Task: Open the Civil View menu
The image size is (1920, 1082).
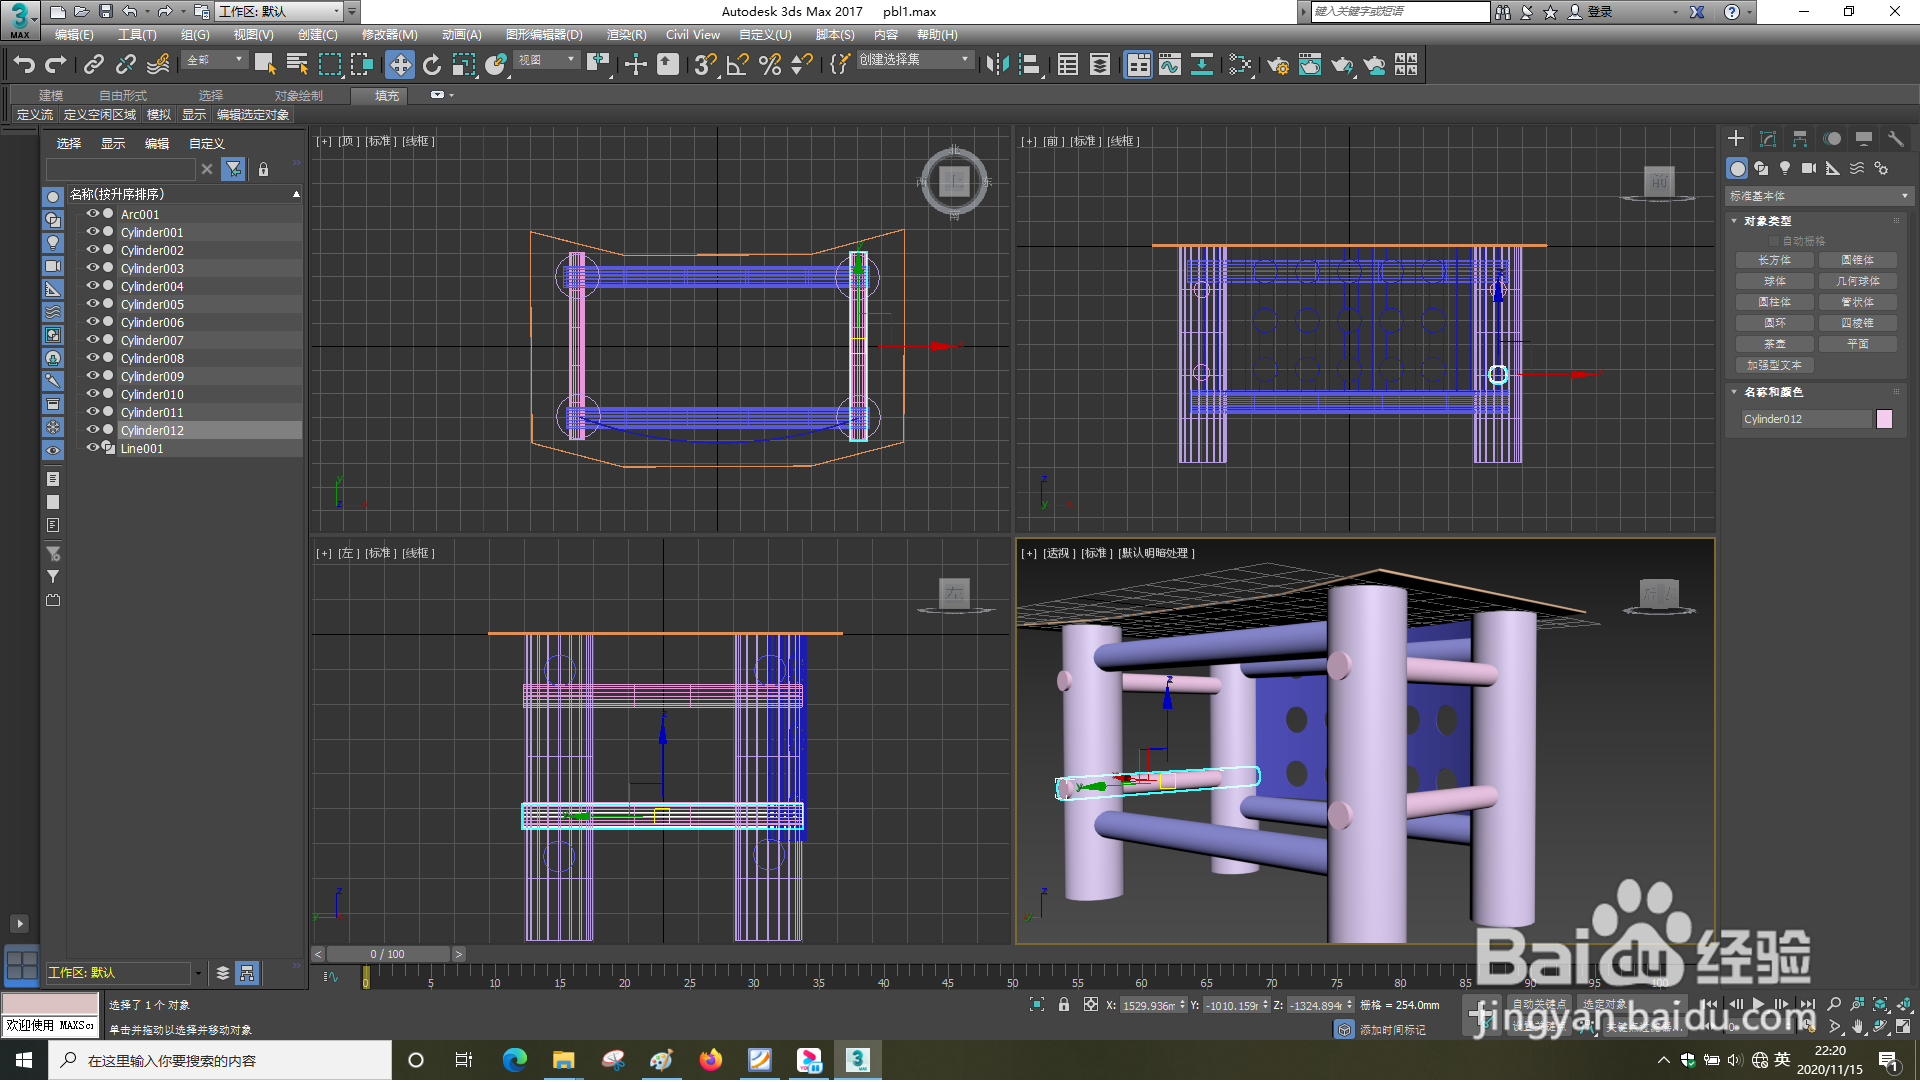Action: 692,34
